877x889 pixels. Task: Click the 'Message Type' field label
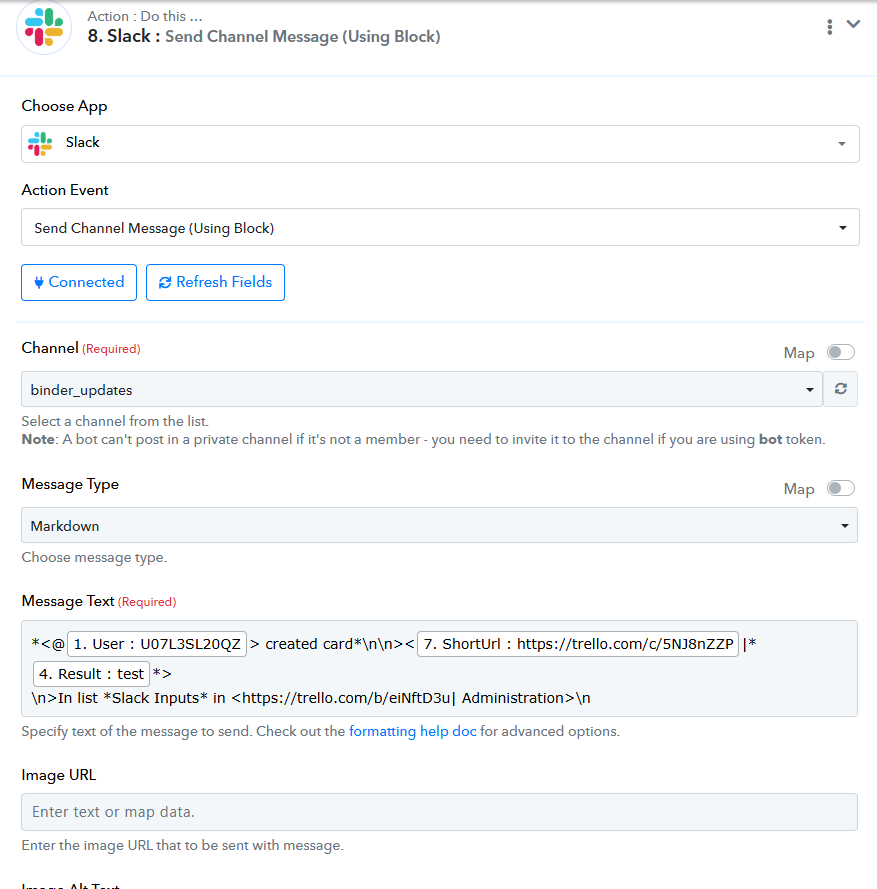tap(70, 484)
